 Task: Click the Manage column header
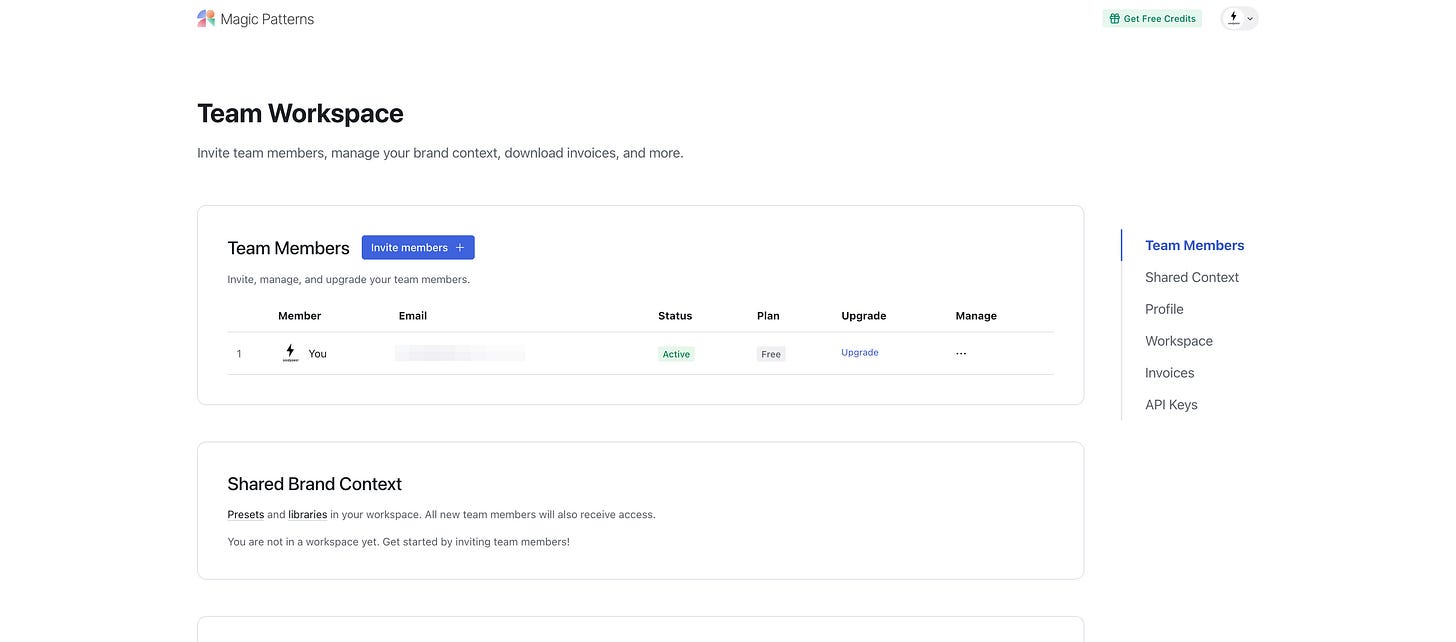pyautogui.click(x=976, y=316)
